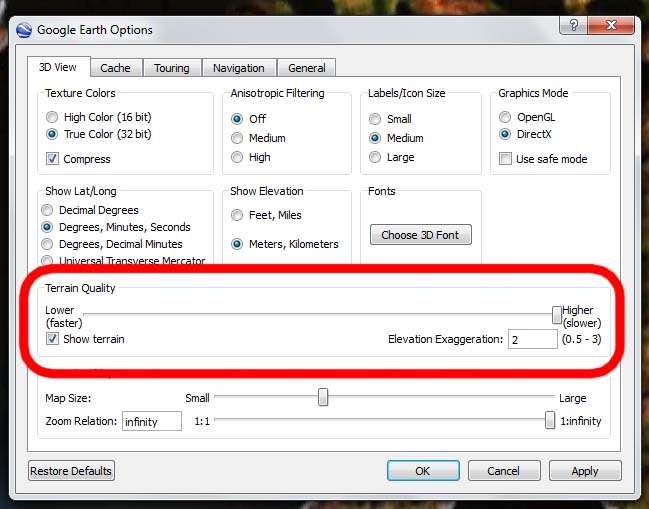Toggle the Compress checkbox
This screenshot has height=509, width=649.
[x=52, y=158]
